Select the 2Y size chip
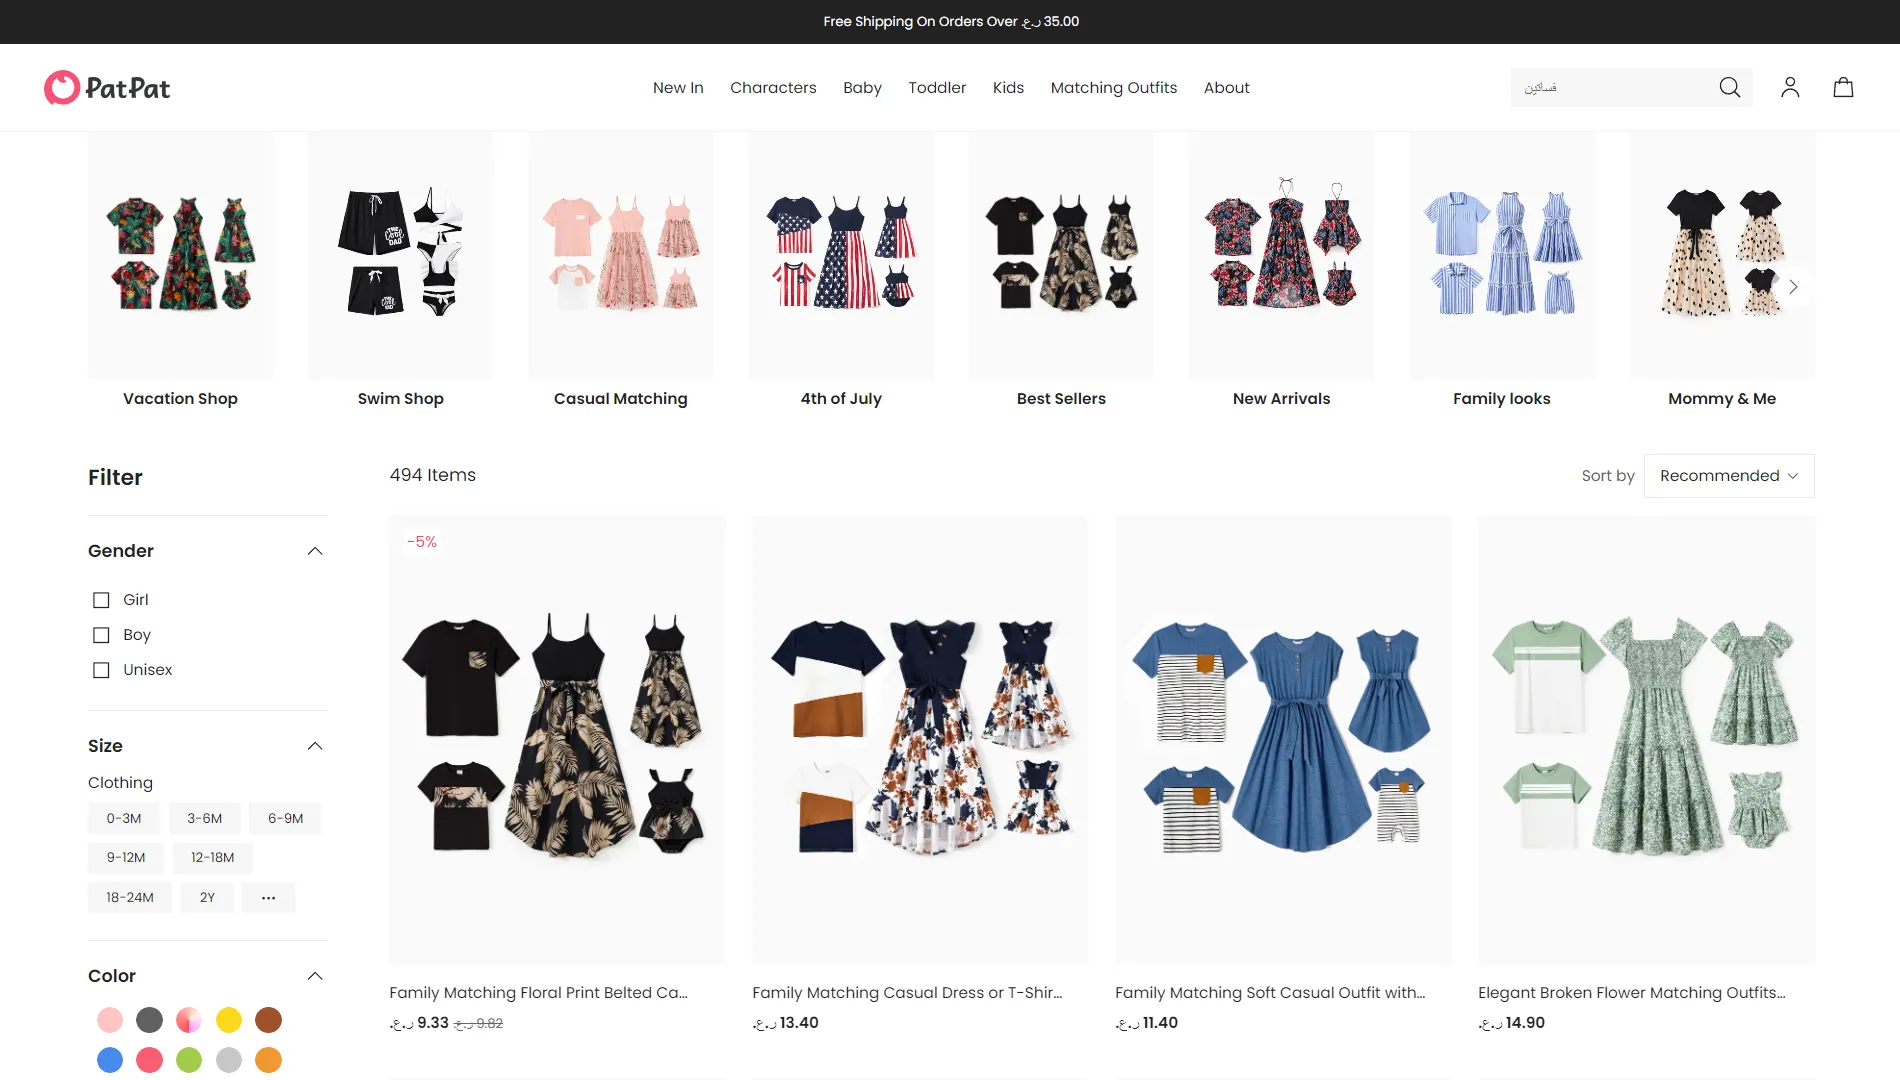 pyautogui.click(x=207, y=897)
